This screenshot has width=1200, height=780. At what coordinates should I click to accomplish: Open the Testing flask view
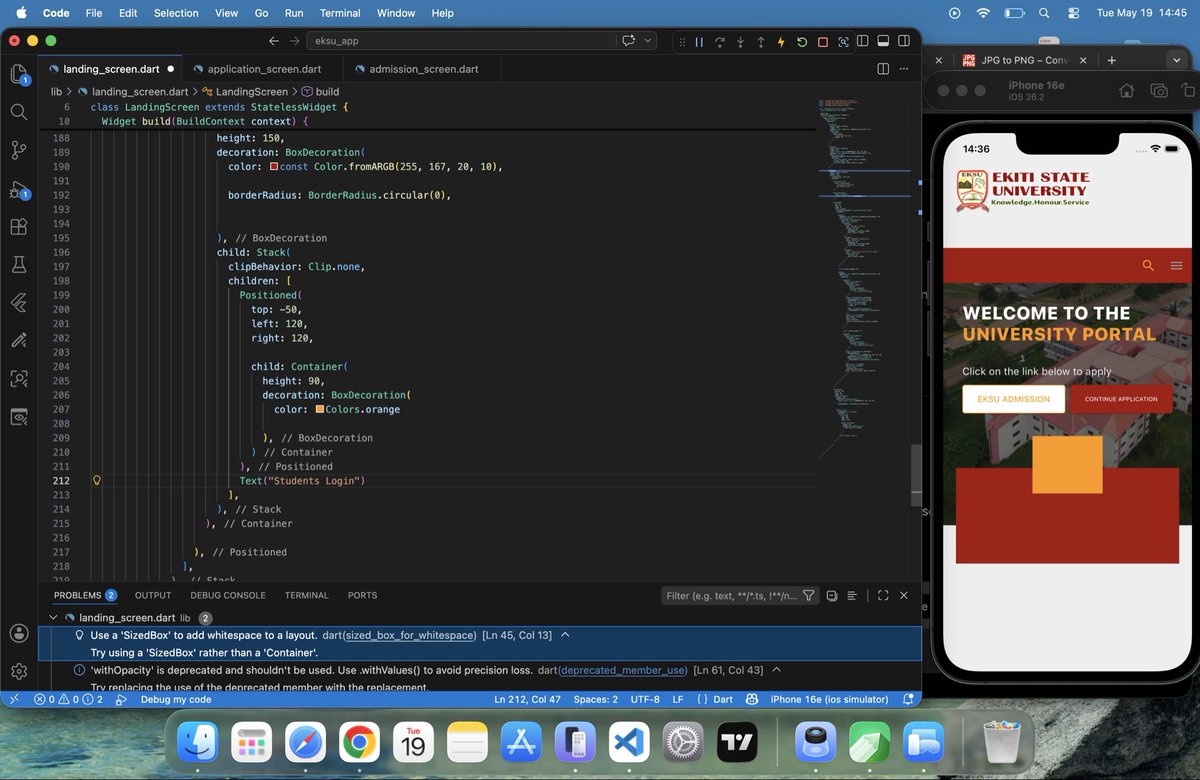tap(19, 265)
